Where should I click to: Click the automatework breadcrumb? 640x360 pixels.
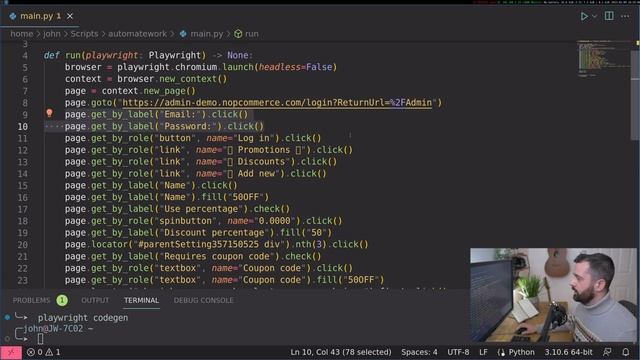click(138, 34)
